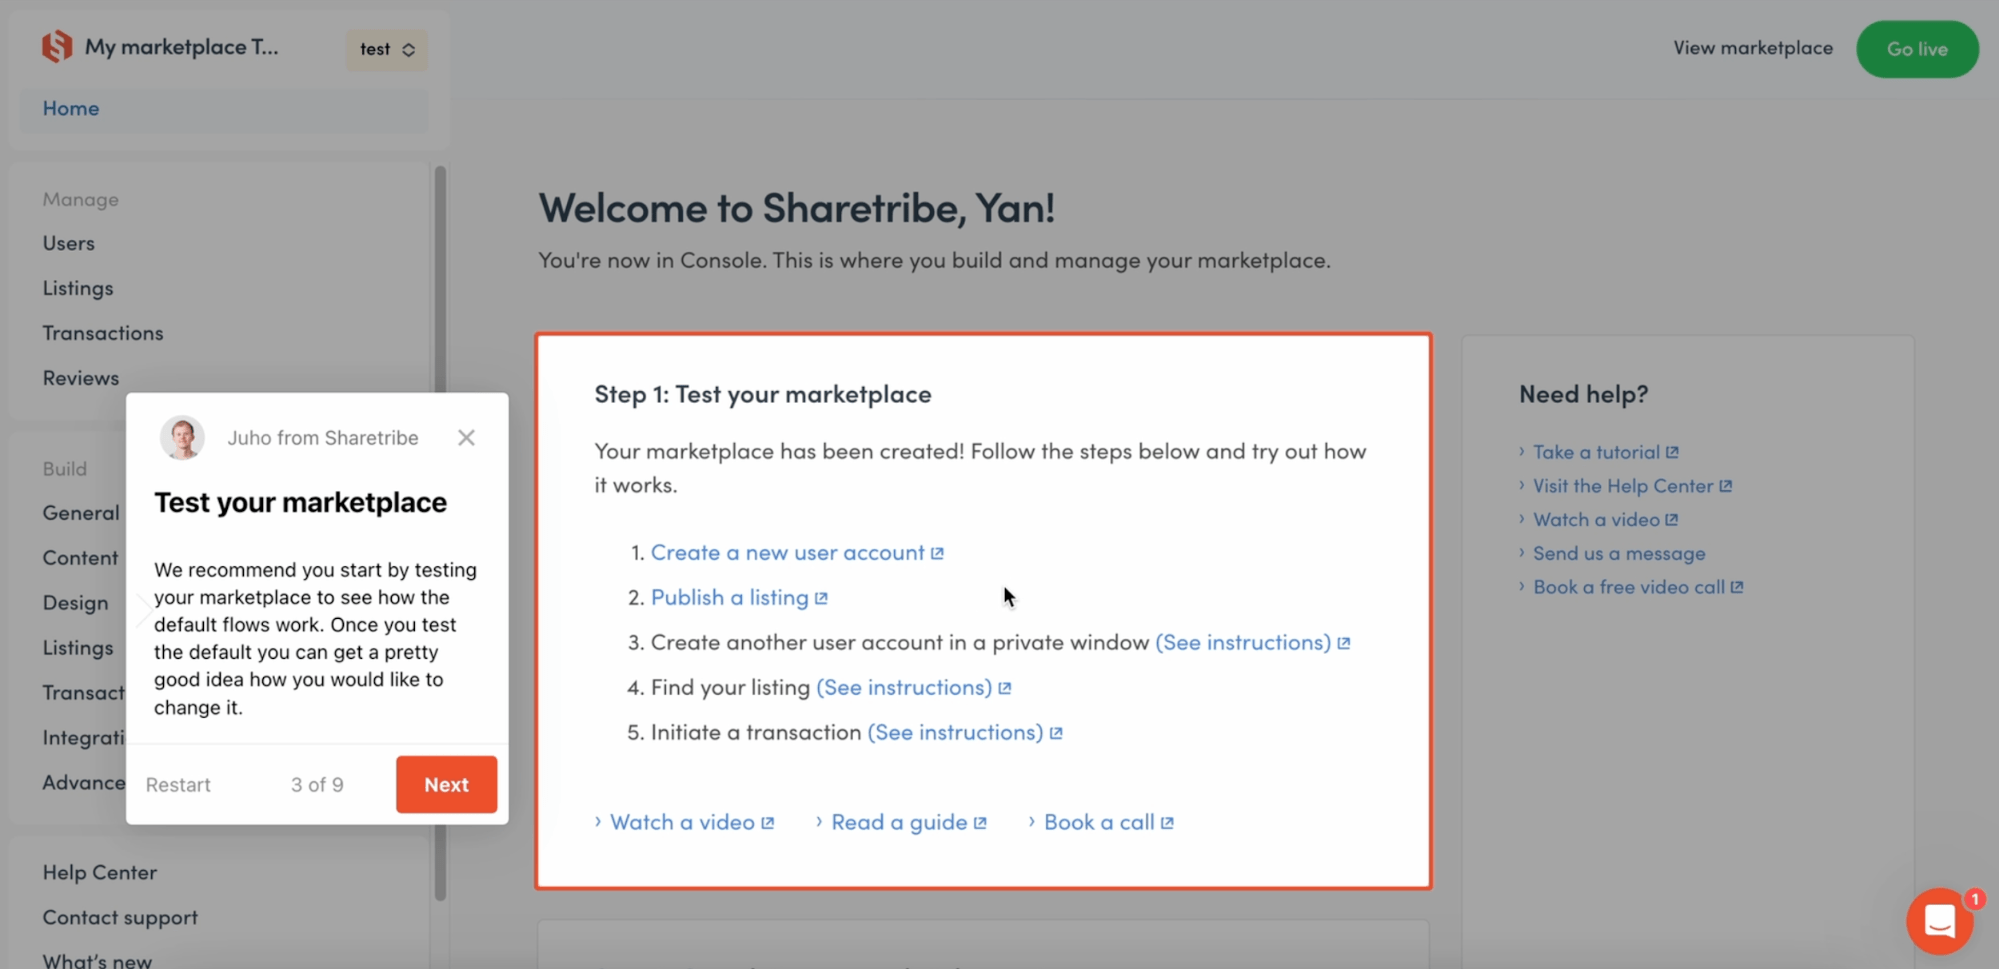Click external-link icon beside Create a new user account
The image size is (1999, 970).
[x=937, y=553]
